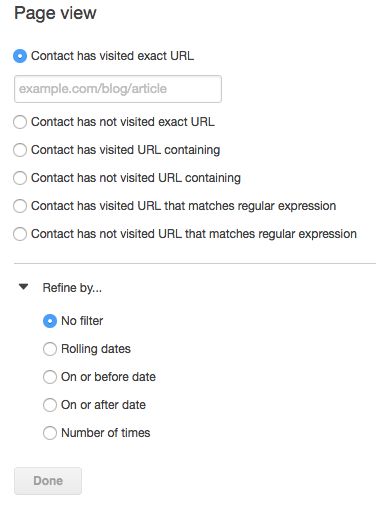Click 'Contact has visited URL containing' label text
Viewport: 376px width, 512px height.
[126, 150]
